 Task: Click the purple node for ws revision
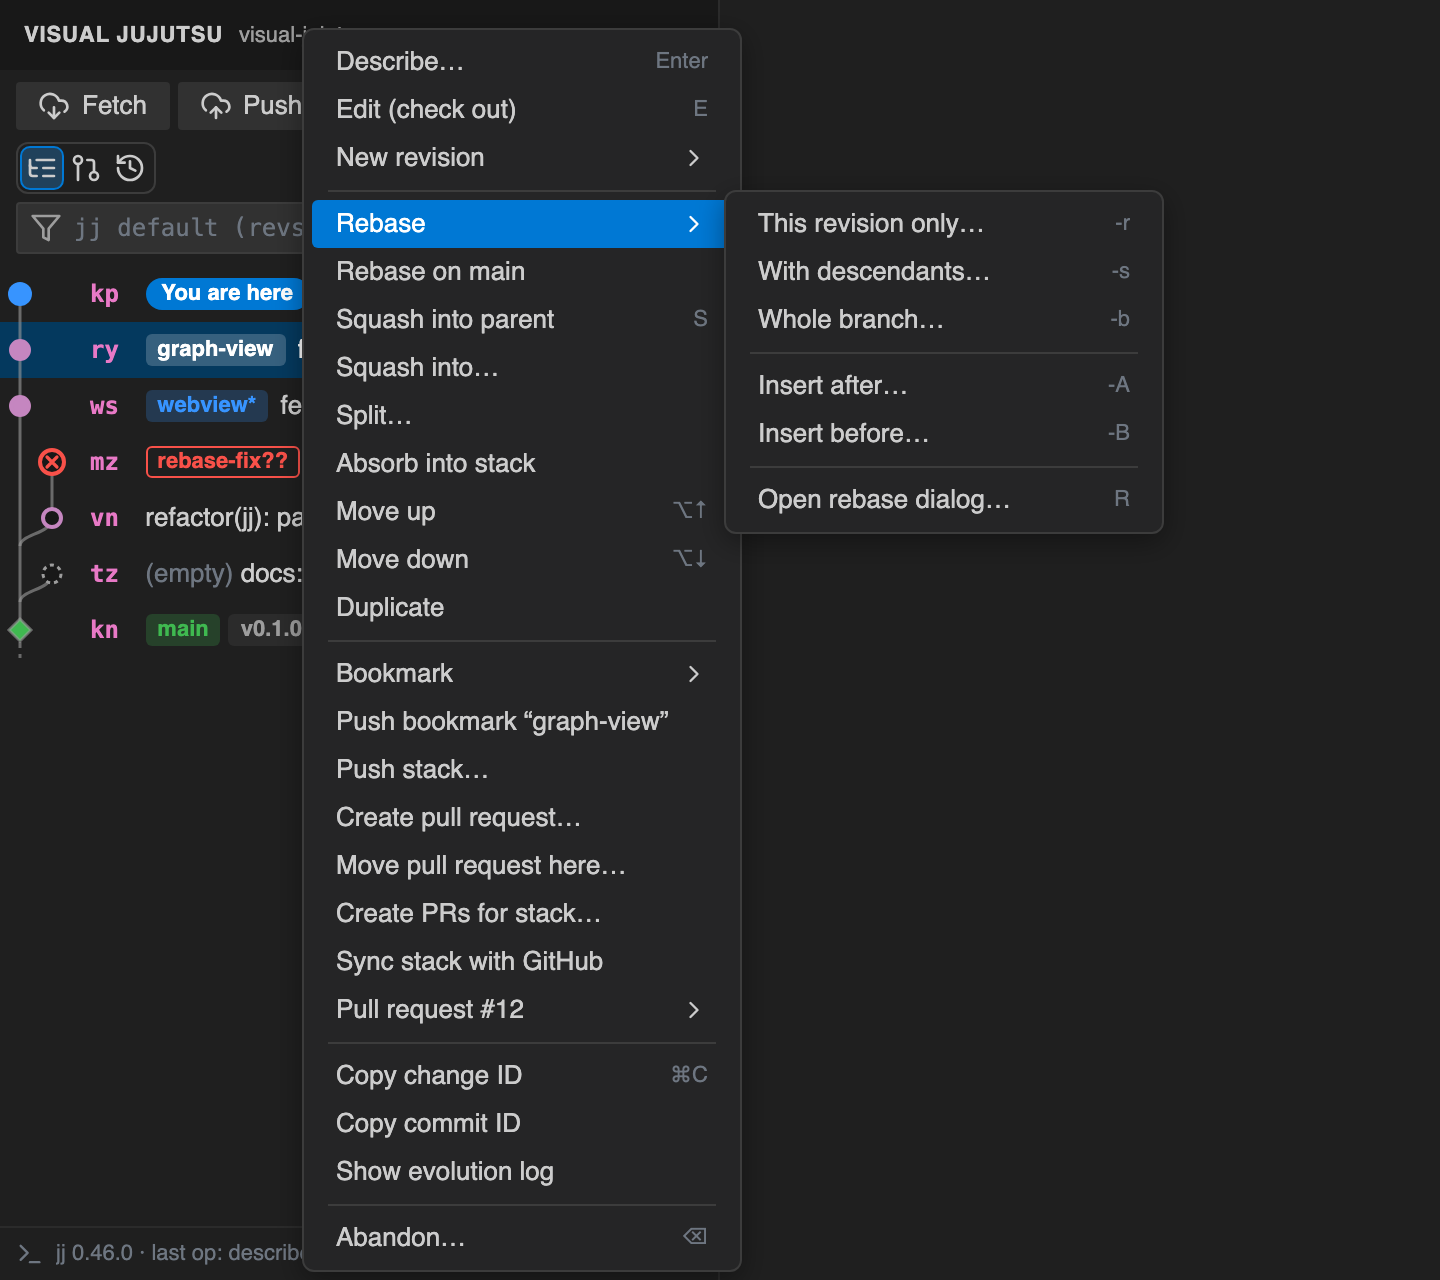20,406
